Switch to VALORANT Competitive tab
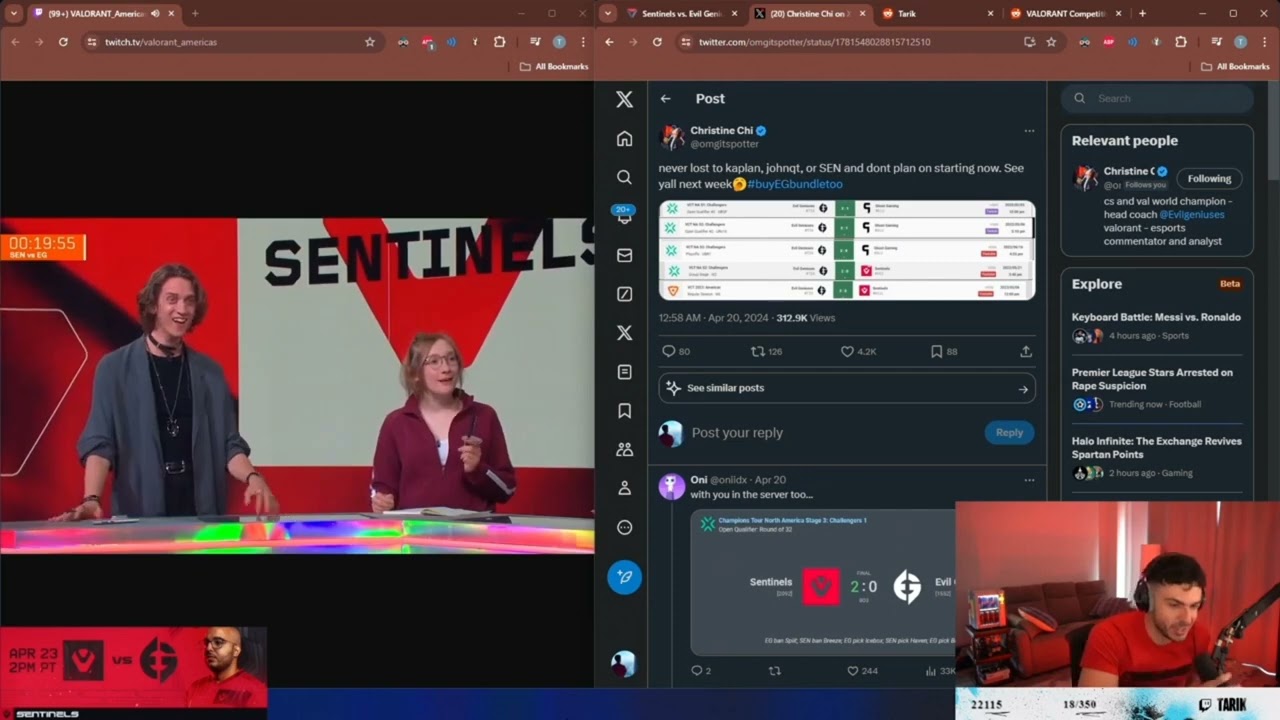This screenshot has width=1280, height=720. (x=1066, y=14)
